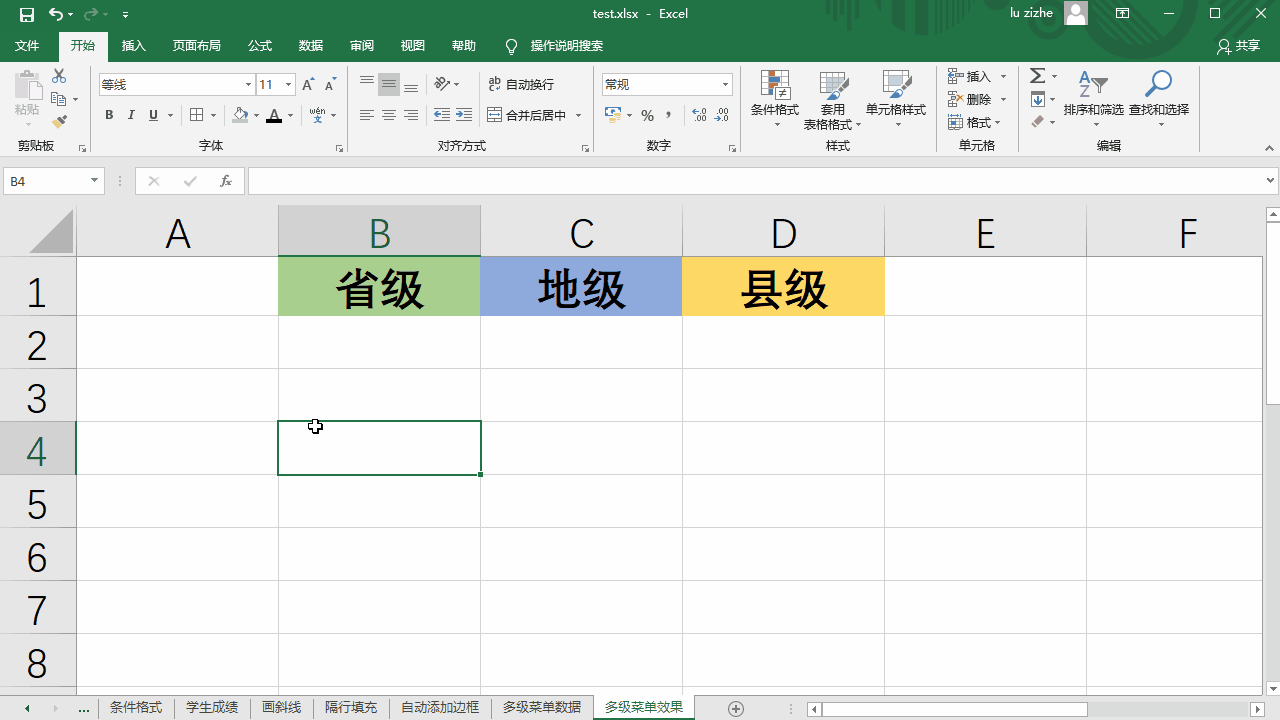Image resolution: width=1280 pixels, height=720 pixels.
Task: Click the new sheet plus icon
Action: coord(736,709)
